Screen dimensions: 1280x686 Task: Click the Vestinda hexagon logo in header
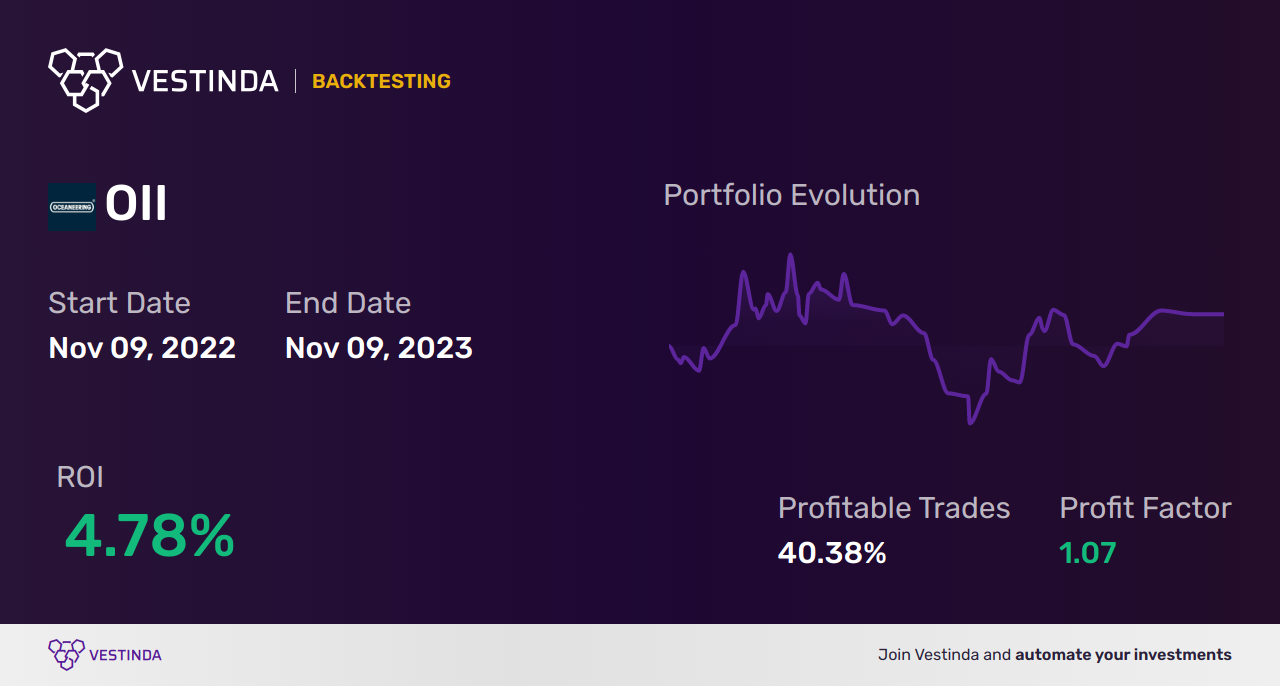point(85,79)
